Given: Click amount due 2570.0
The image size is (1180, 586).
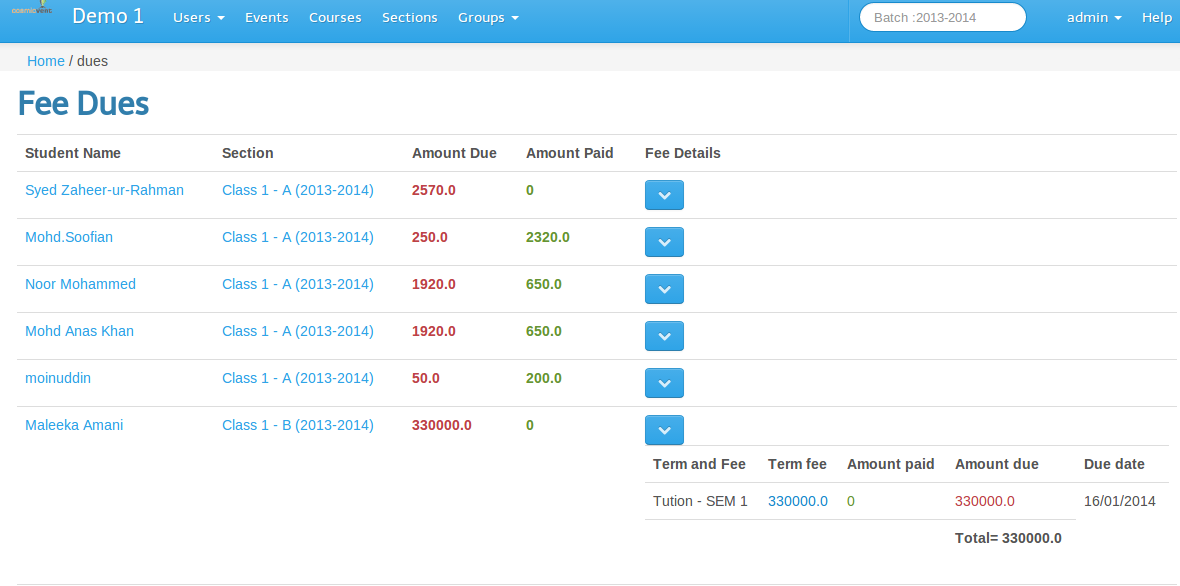Looking at the screenshot, I should (433, 190).
